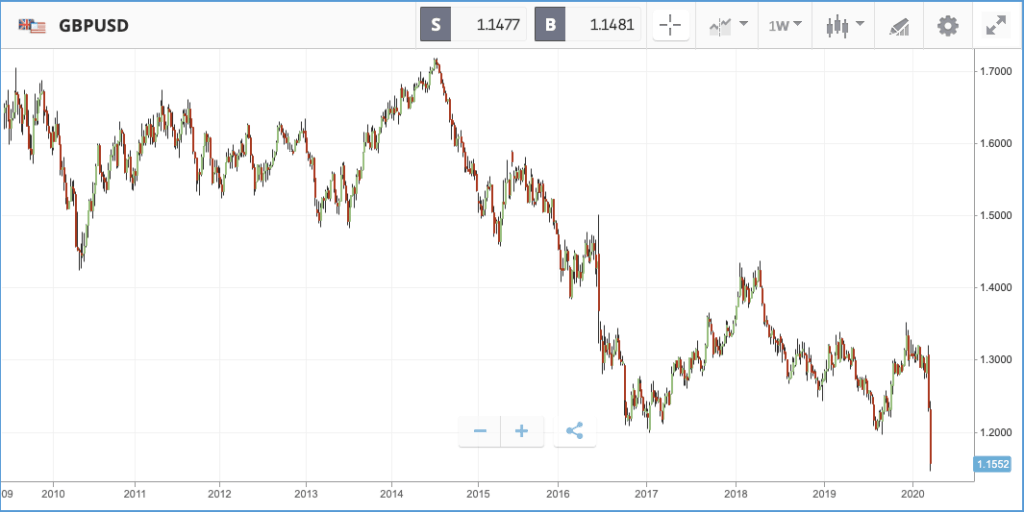1024x512 pixels.
Task: Expand chart to full screen
Action: coord(996,26)
